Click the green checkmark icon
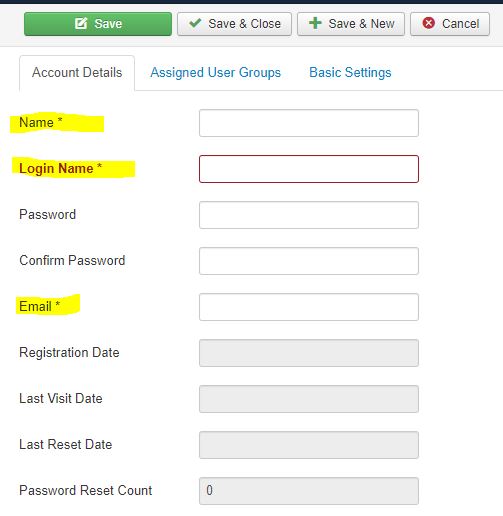The width and height of the screenshot is (503, 516). tap(195, 23)
